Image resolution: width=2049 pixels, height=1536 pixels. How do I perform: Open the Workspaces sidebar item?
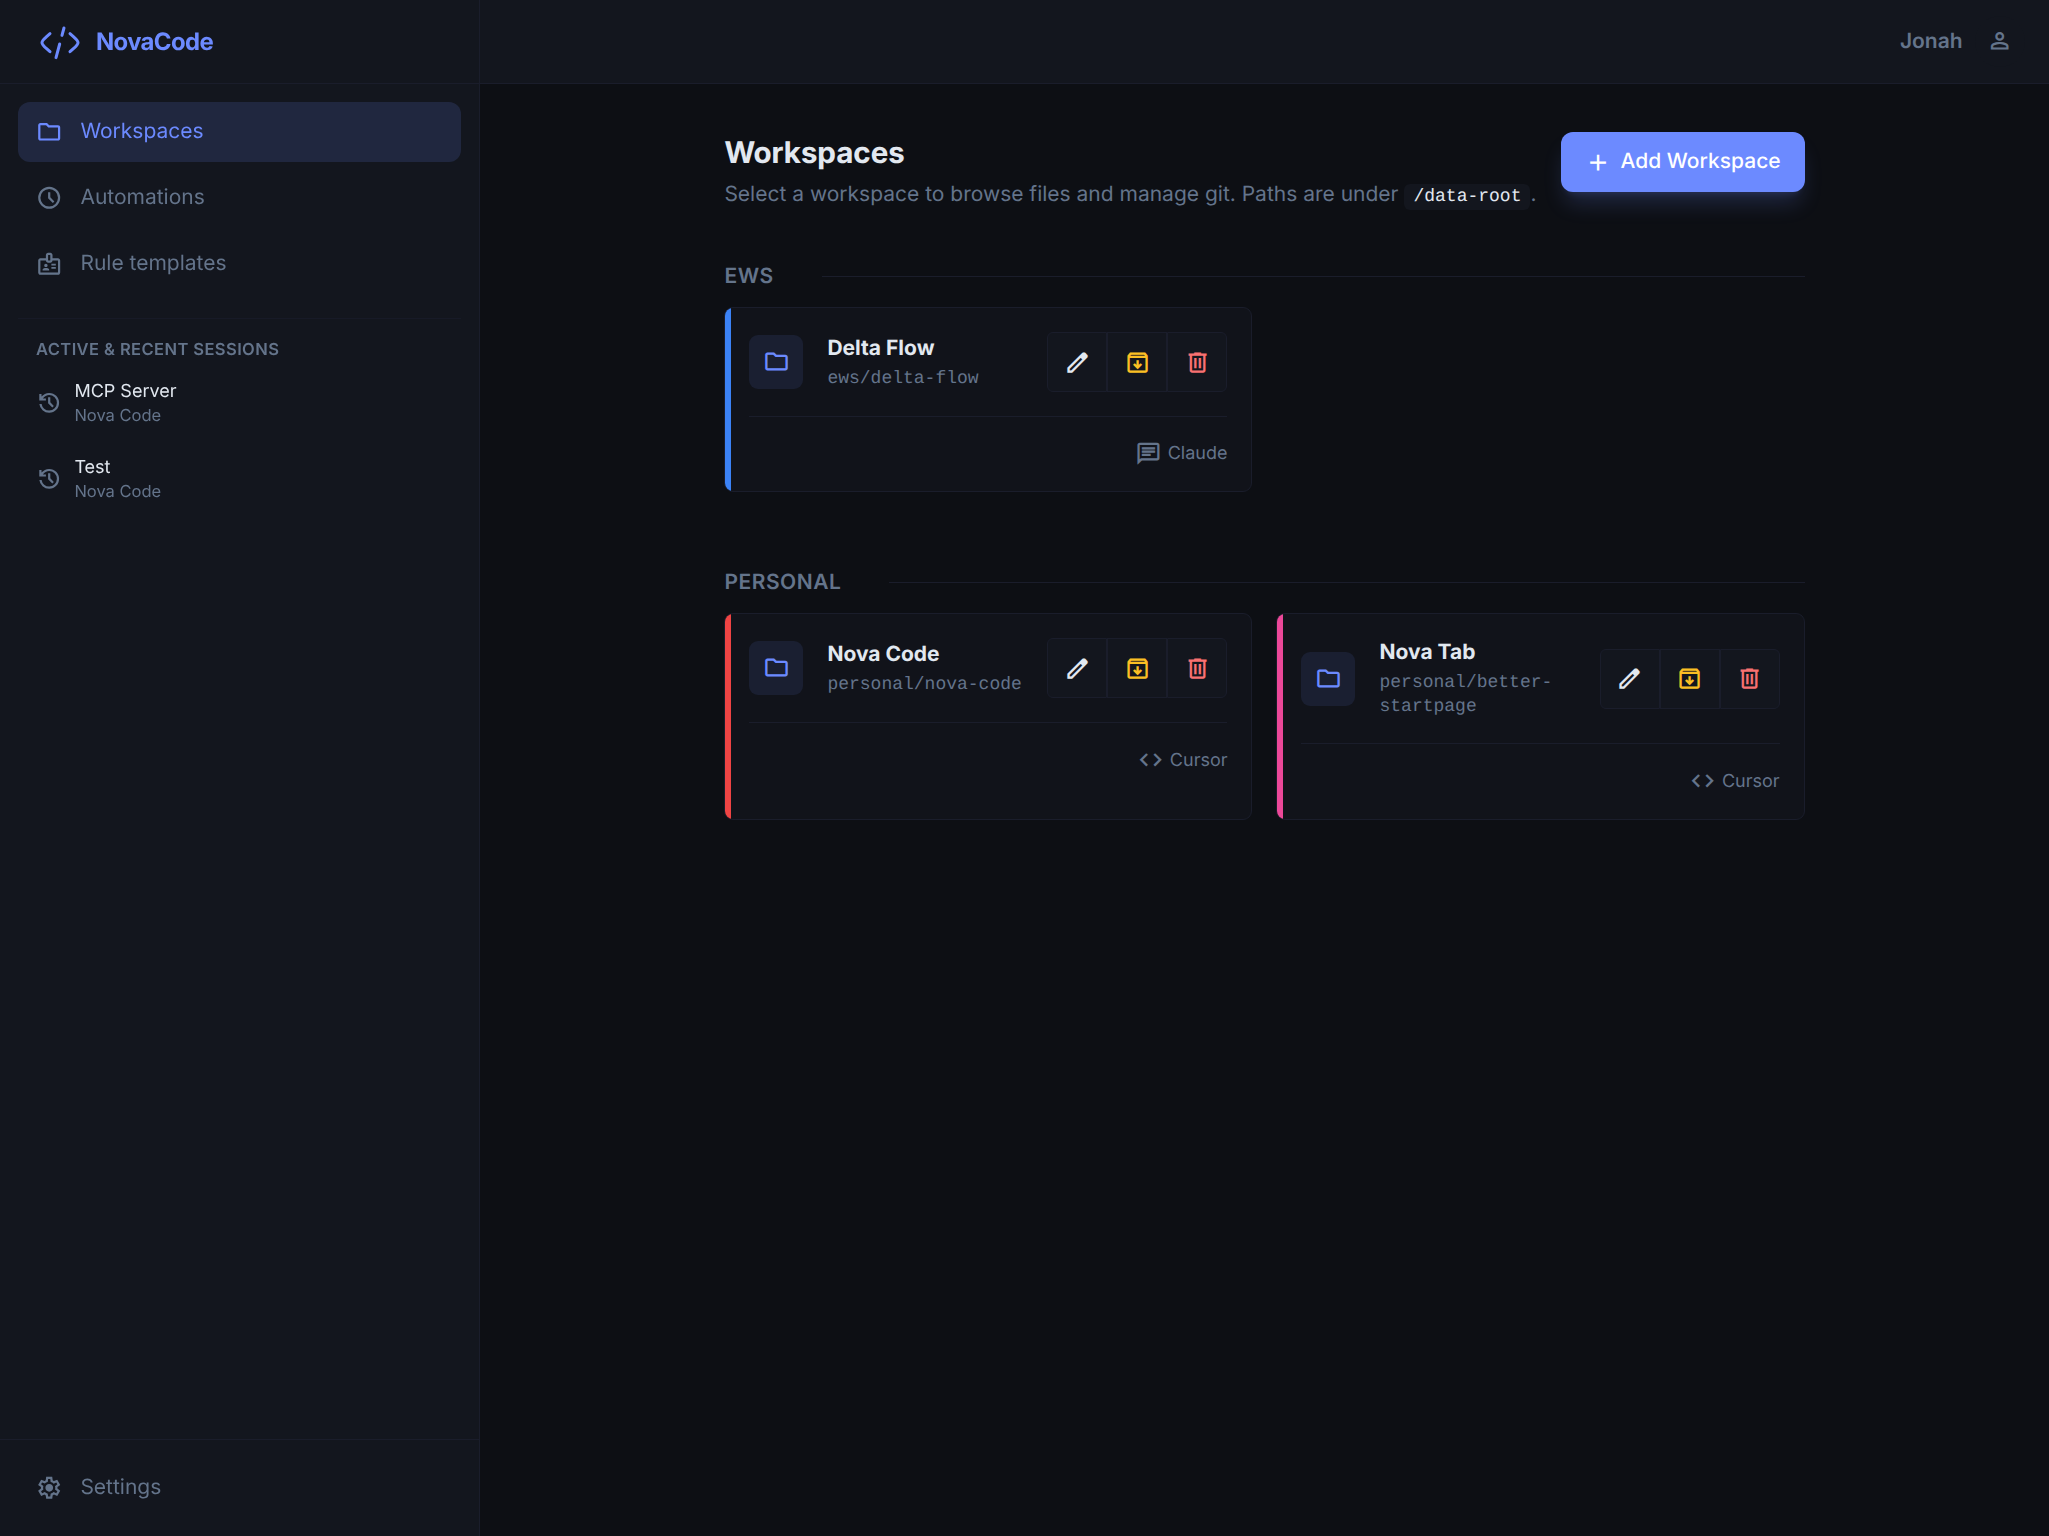[239, 131]
